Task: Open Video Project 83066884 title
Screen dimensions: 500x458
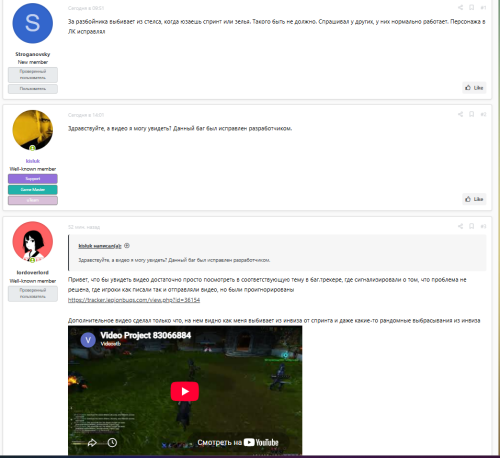Action: (x=146, y=335)
